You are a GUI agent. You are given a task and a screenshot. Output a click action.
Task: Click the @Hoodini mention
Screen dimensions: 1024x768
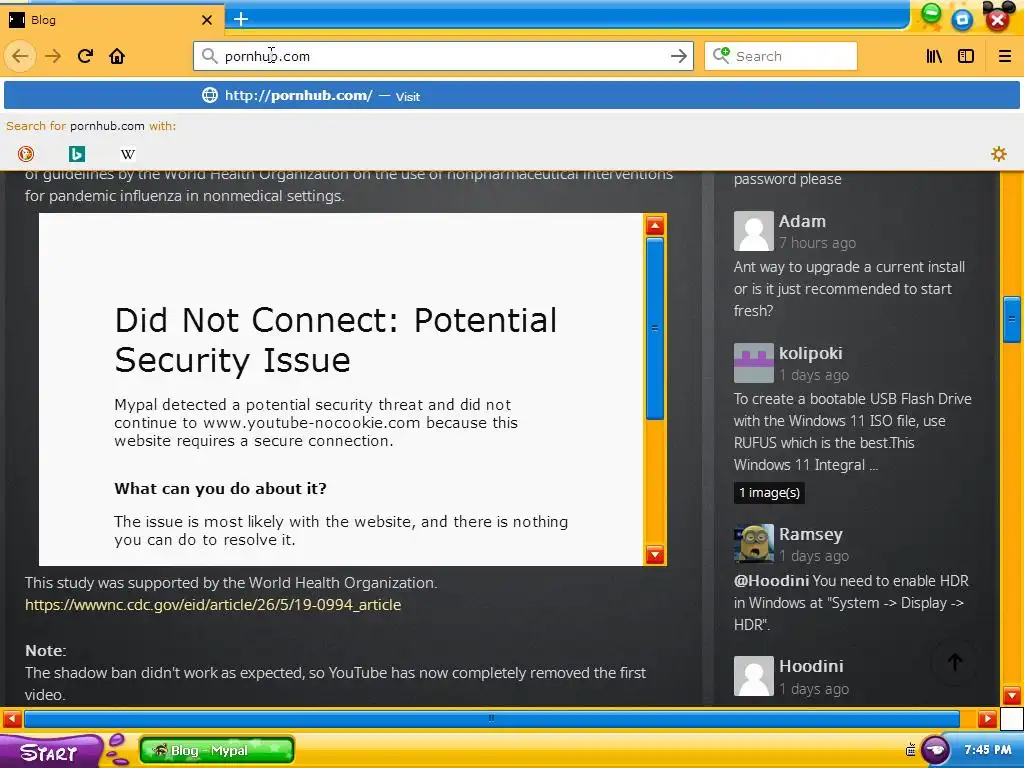point(771,581)
